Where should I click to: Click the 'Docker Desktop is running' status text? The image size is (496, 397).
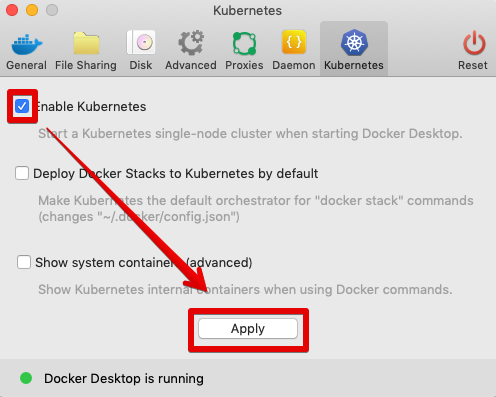124,379
